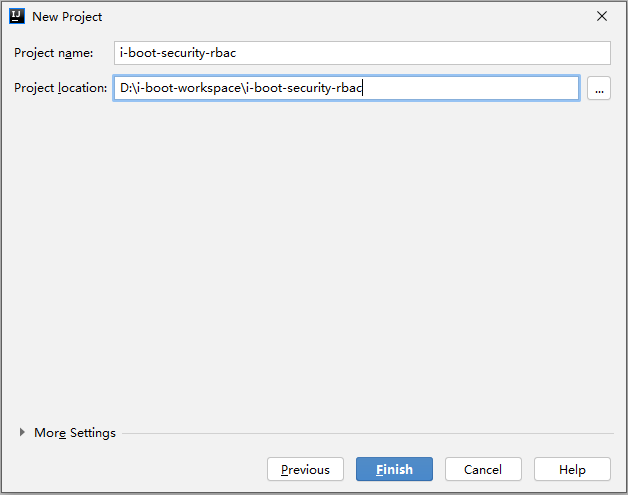
Task: Go back with the Previous button
Action: coord(305,469)
